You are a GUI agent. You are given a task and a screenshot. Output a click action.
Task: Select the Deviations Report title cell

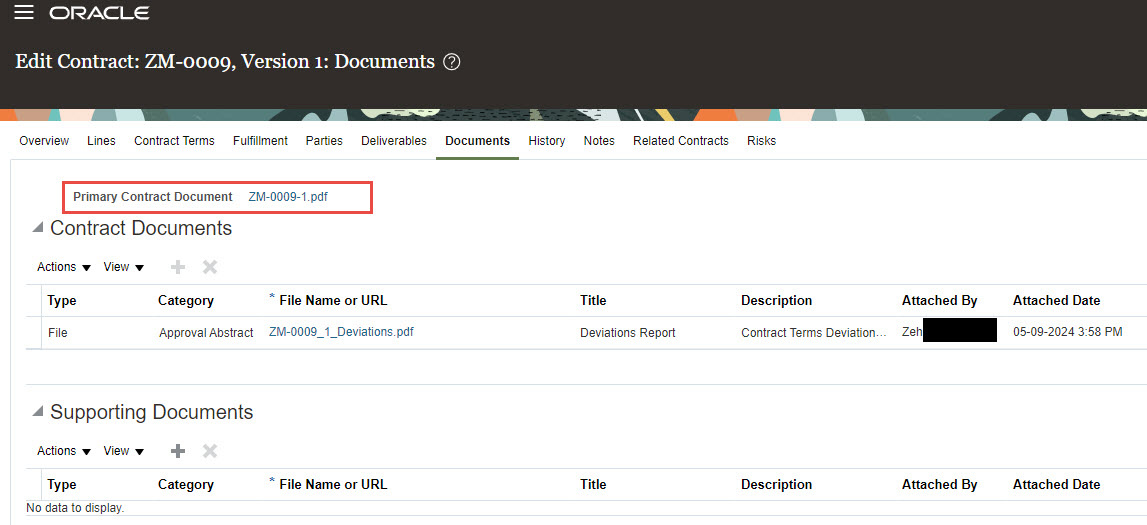coord(628,333)
